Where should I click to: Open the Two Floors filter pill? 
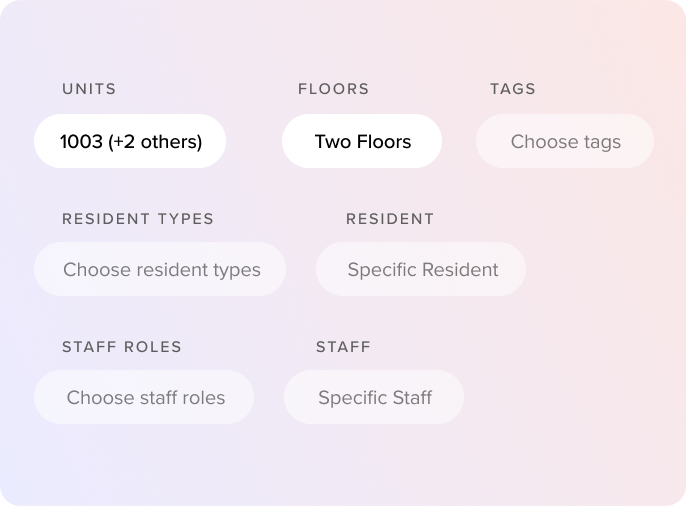tap(362, 141)
